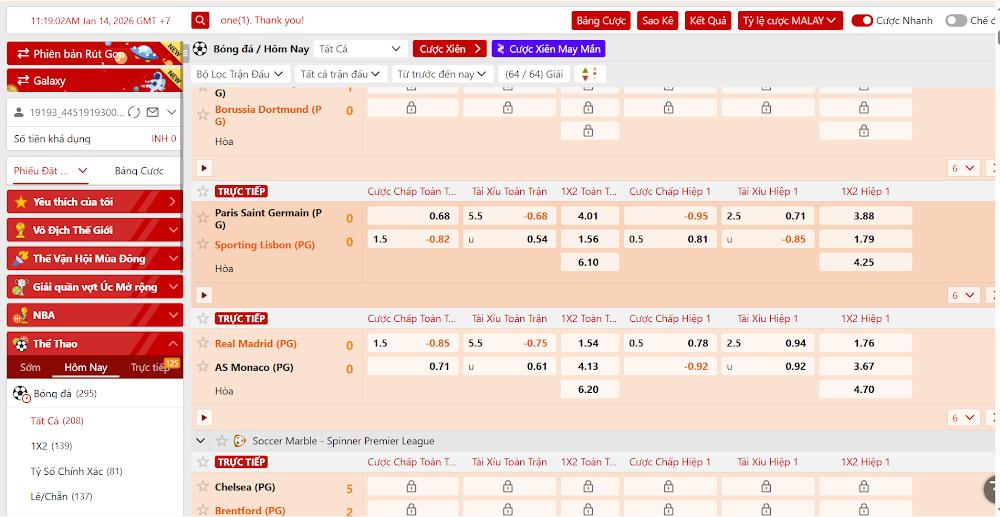
Task: Star the Chelsea match header row
Action: 203,462
